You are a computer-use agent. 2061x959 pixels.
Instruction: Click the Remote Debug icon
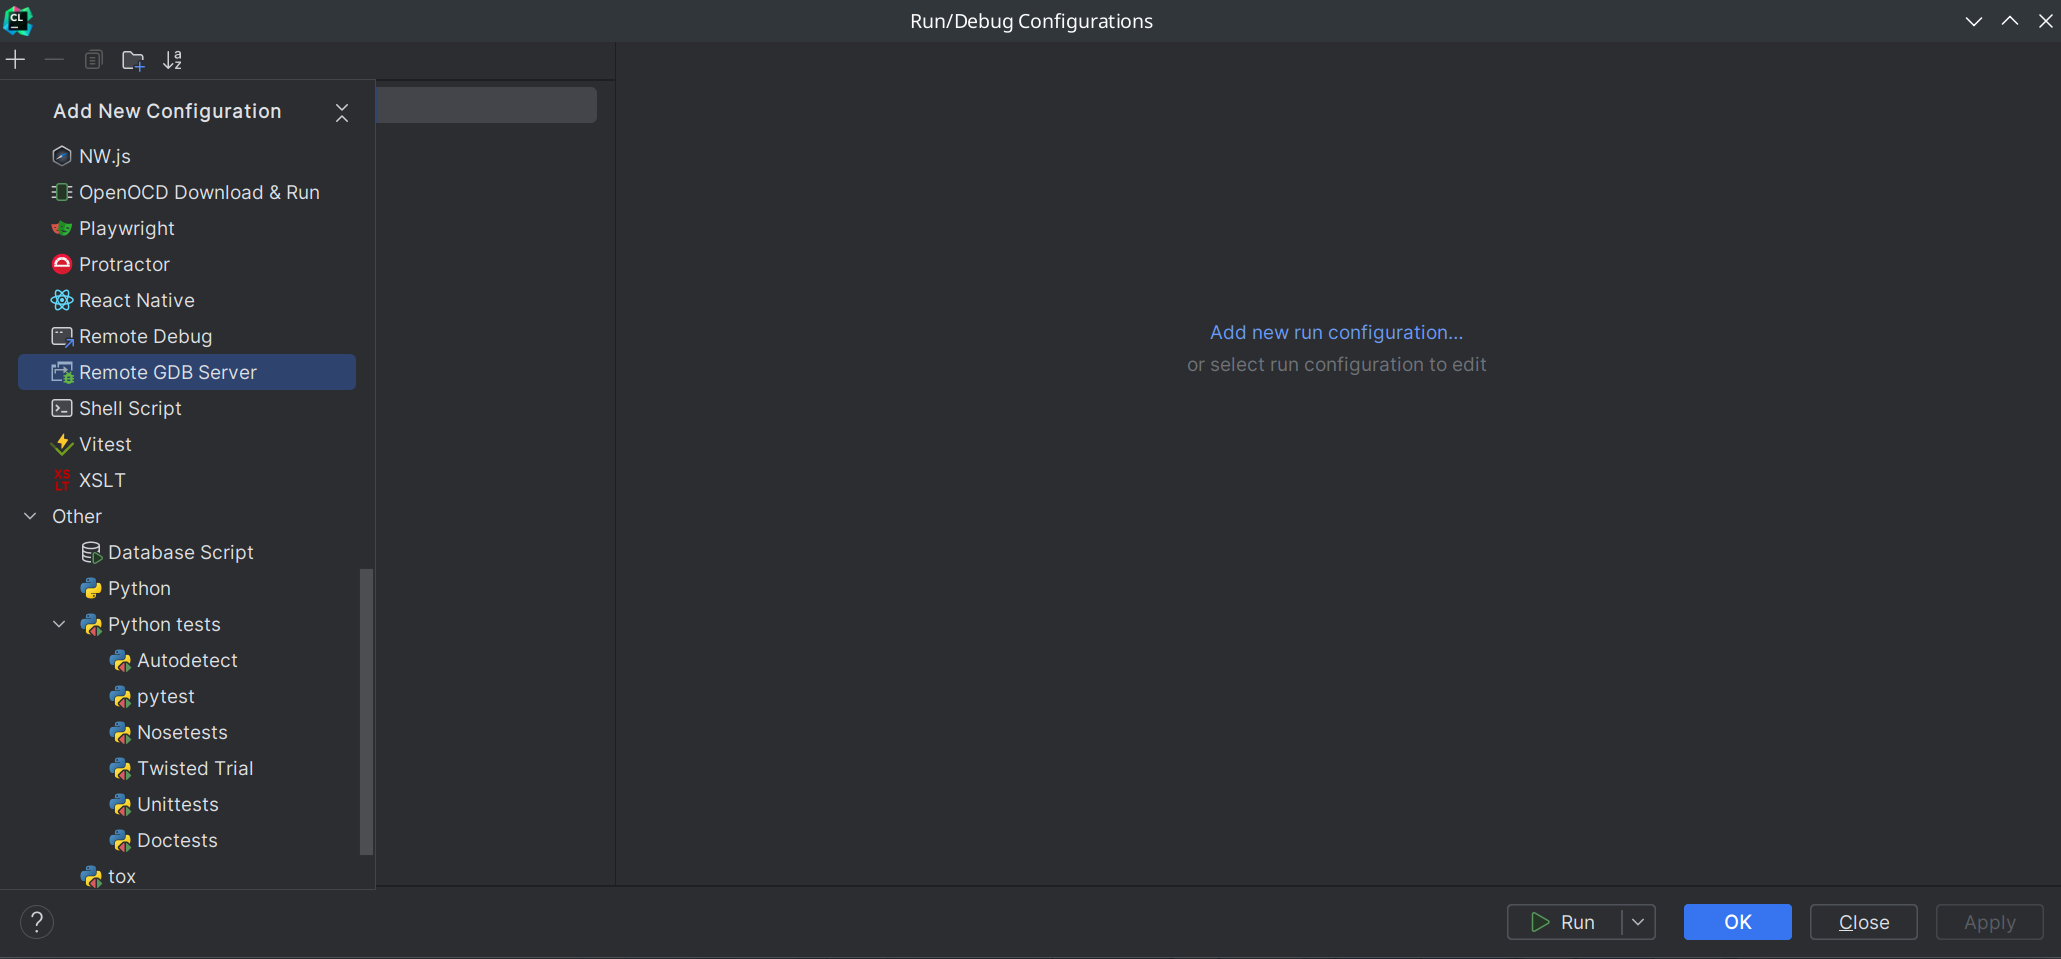(62, 336)
